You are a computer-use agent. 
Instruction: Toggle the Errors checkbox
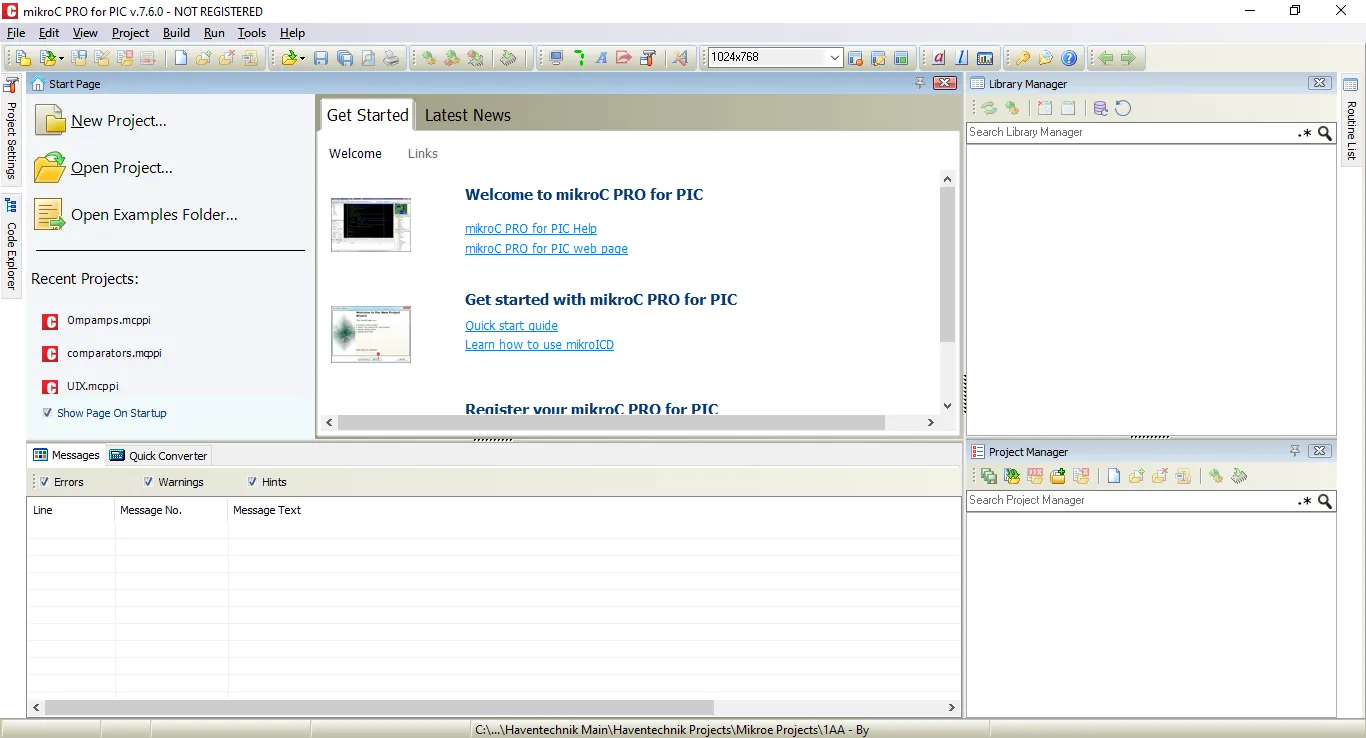point(43,482)
